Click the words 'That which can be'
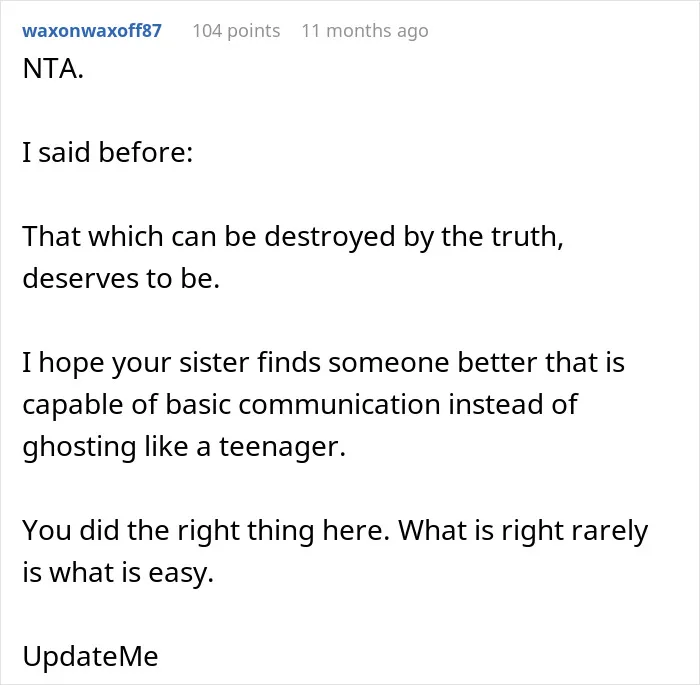The height and width of the screenshot is (685, 700). click(x=139, y=236)
